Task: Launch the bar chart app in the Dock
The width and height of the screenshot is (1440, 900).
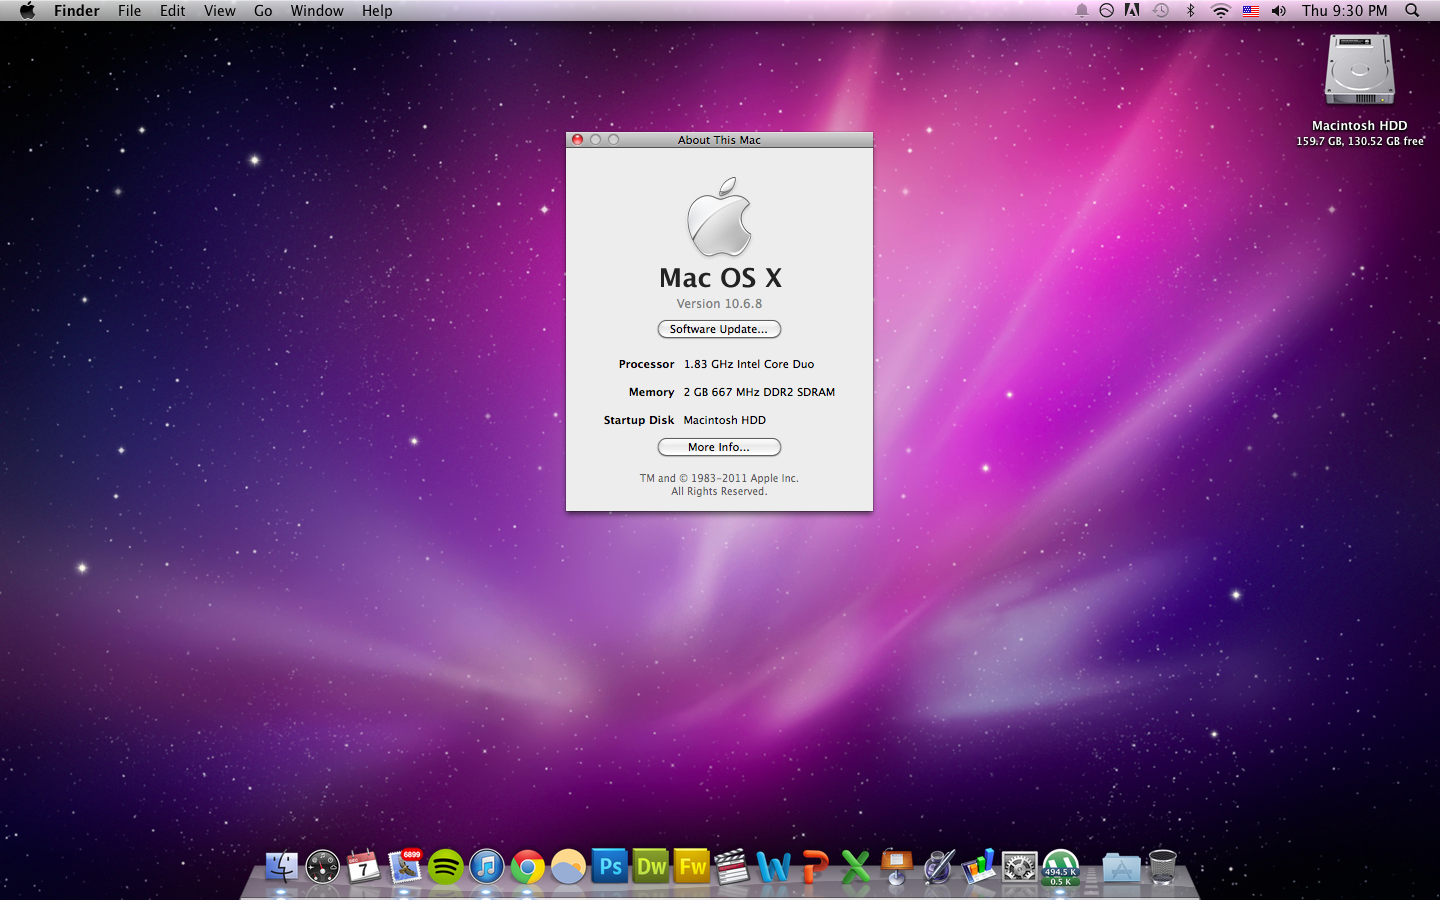Action: click(979, 866)
